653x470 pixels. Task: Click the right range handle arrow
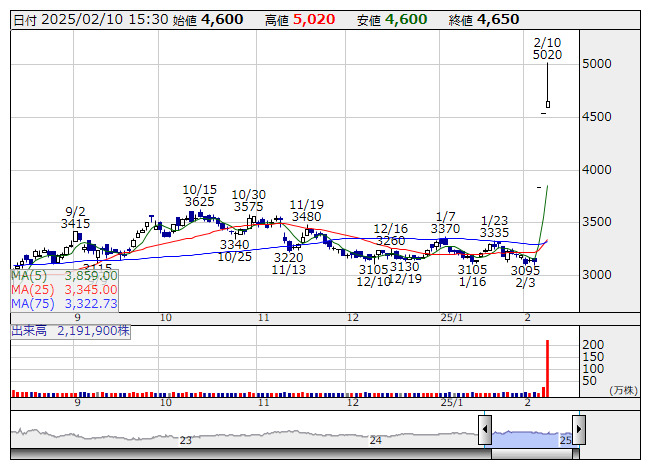point(578,431)
